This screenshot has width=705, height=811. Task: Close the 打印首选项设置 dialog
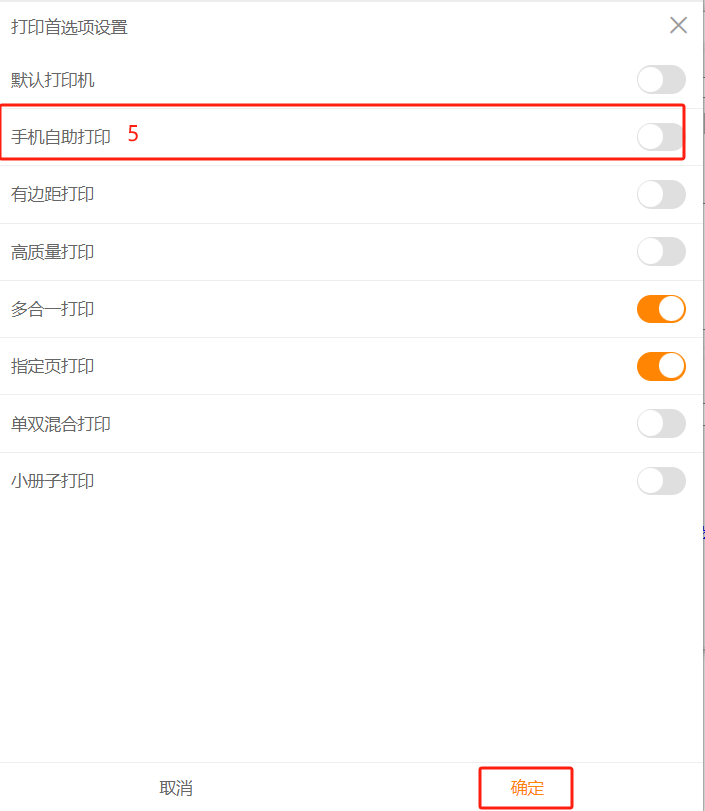678,26
